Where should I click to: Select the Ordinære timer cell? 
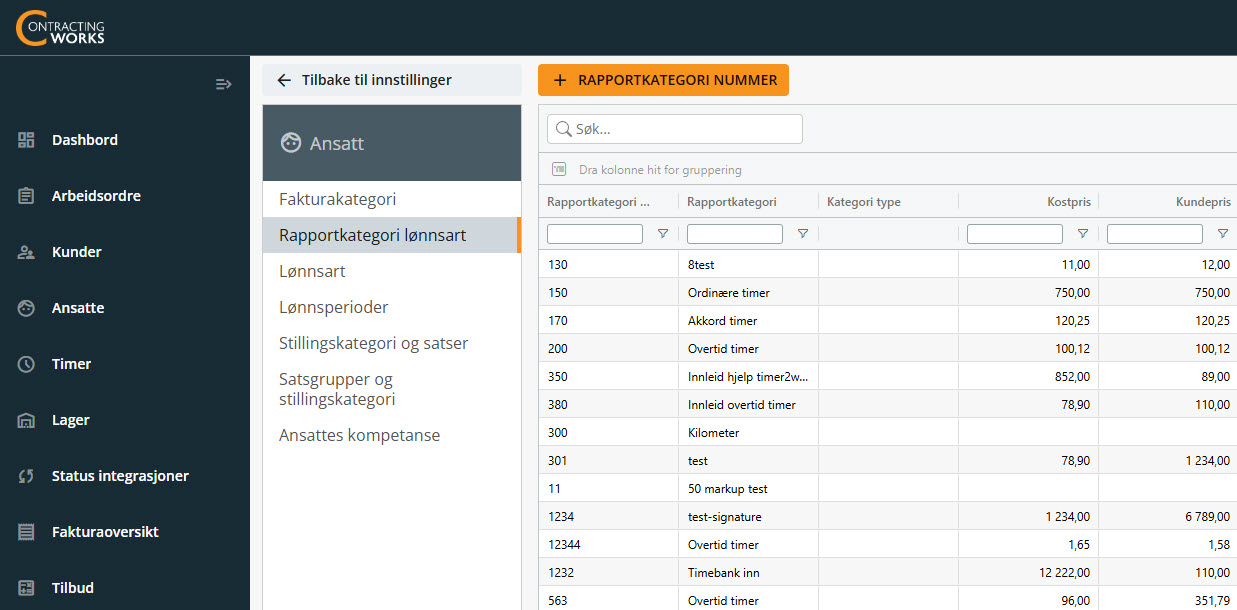pyautogui.click(x=748, y=293)
